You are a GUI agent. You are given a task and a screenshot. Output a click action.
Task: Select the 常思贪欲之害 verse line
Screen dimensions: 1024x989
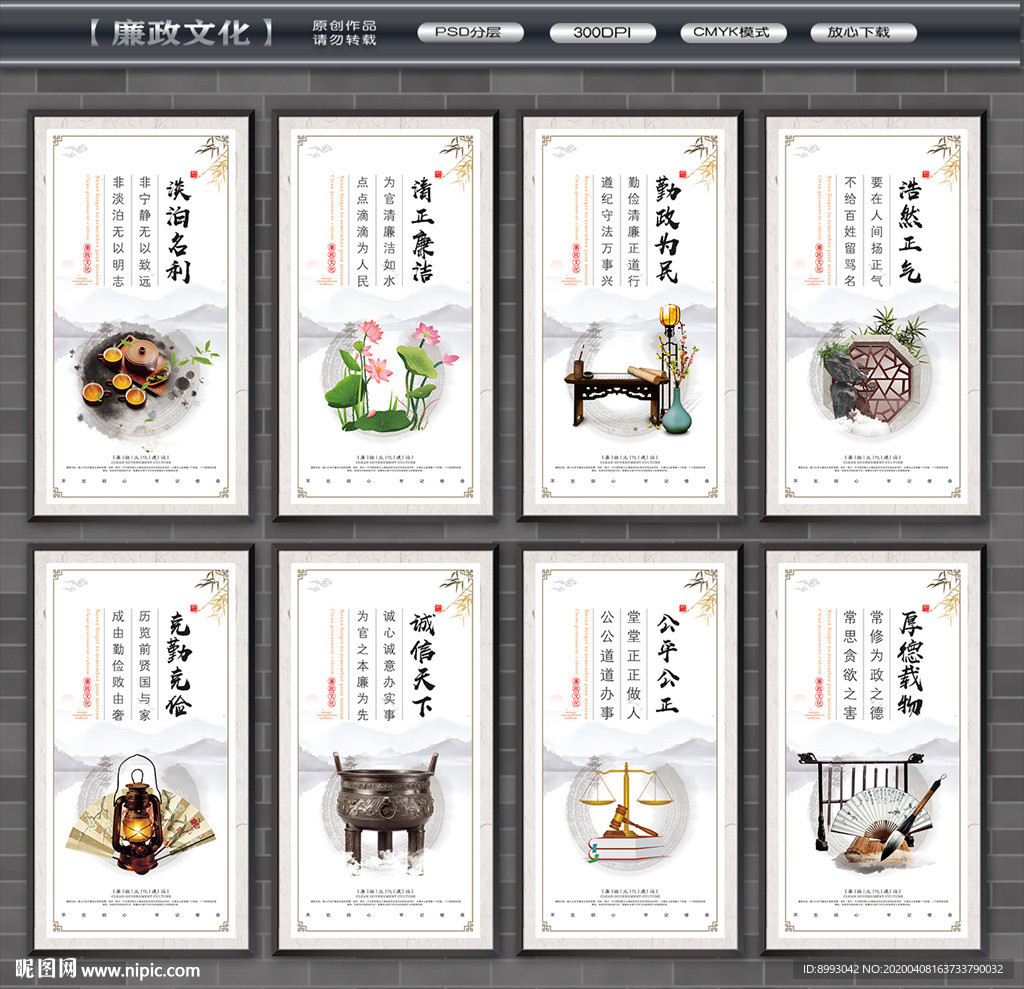point(850,665)
